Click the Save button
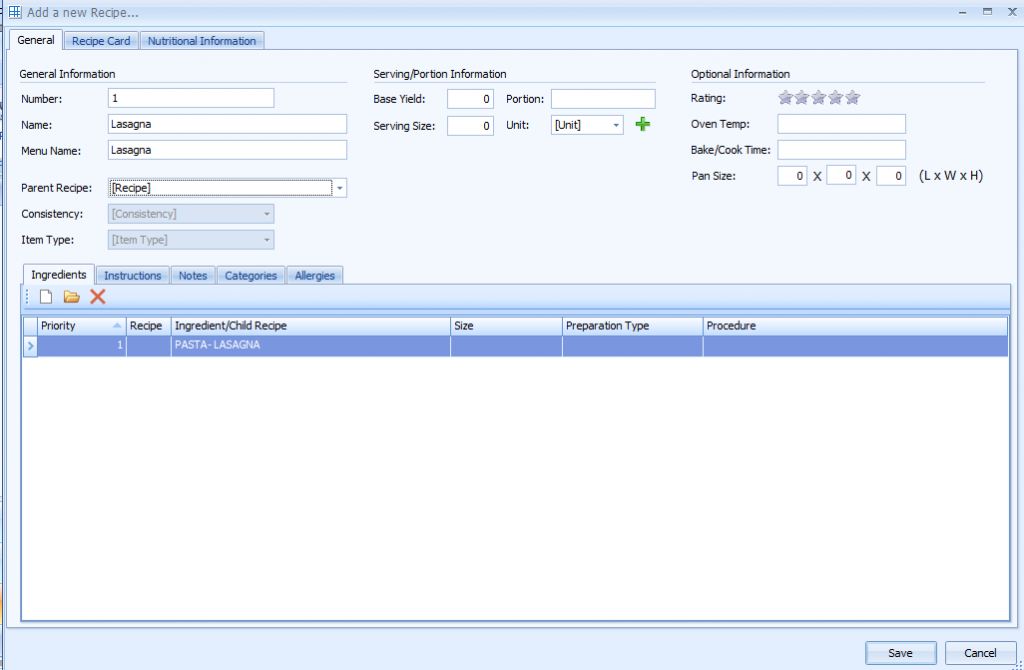Screen dimensions: 1024x670 pyautogui.click(x=900, y=653)
